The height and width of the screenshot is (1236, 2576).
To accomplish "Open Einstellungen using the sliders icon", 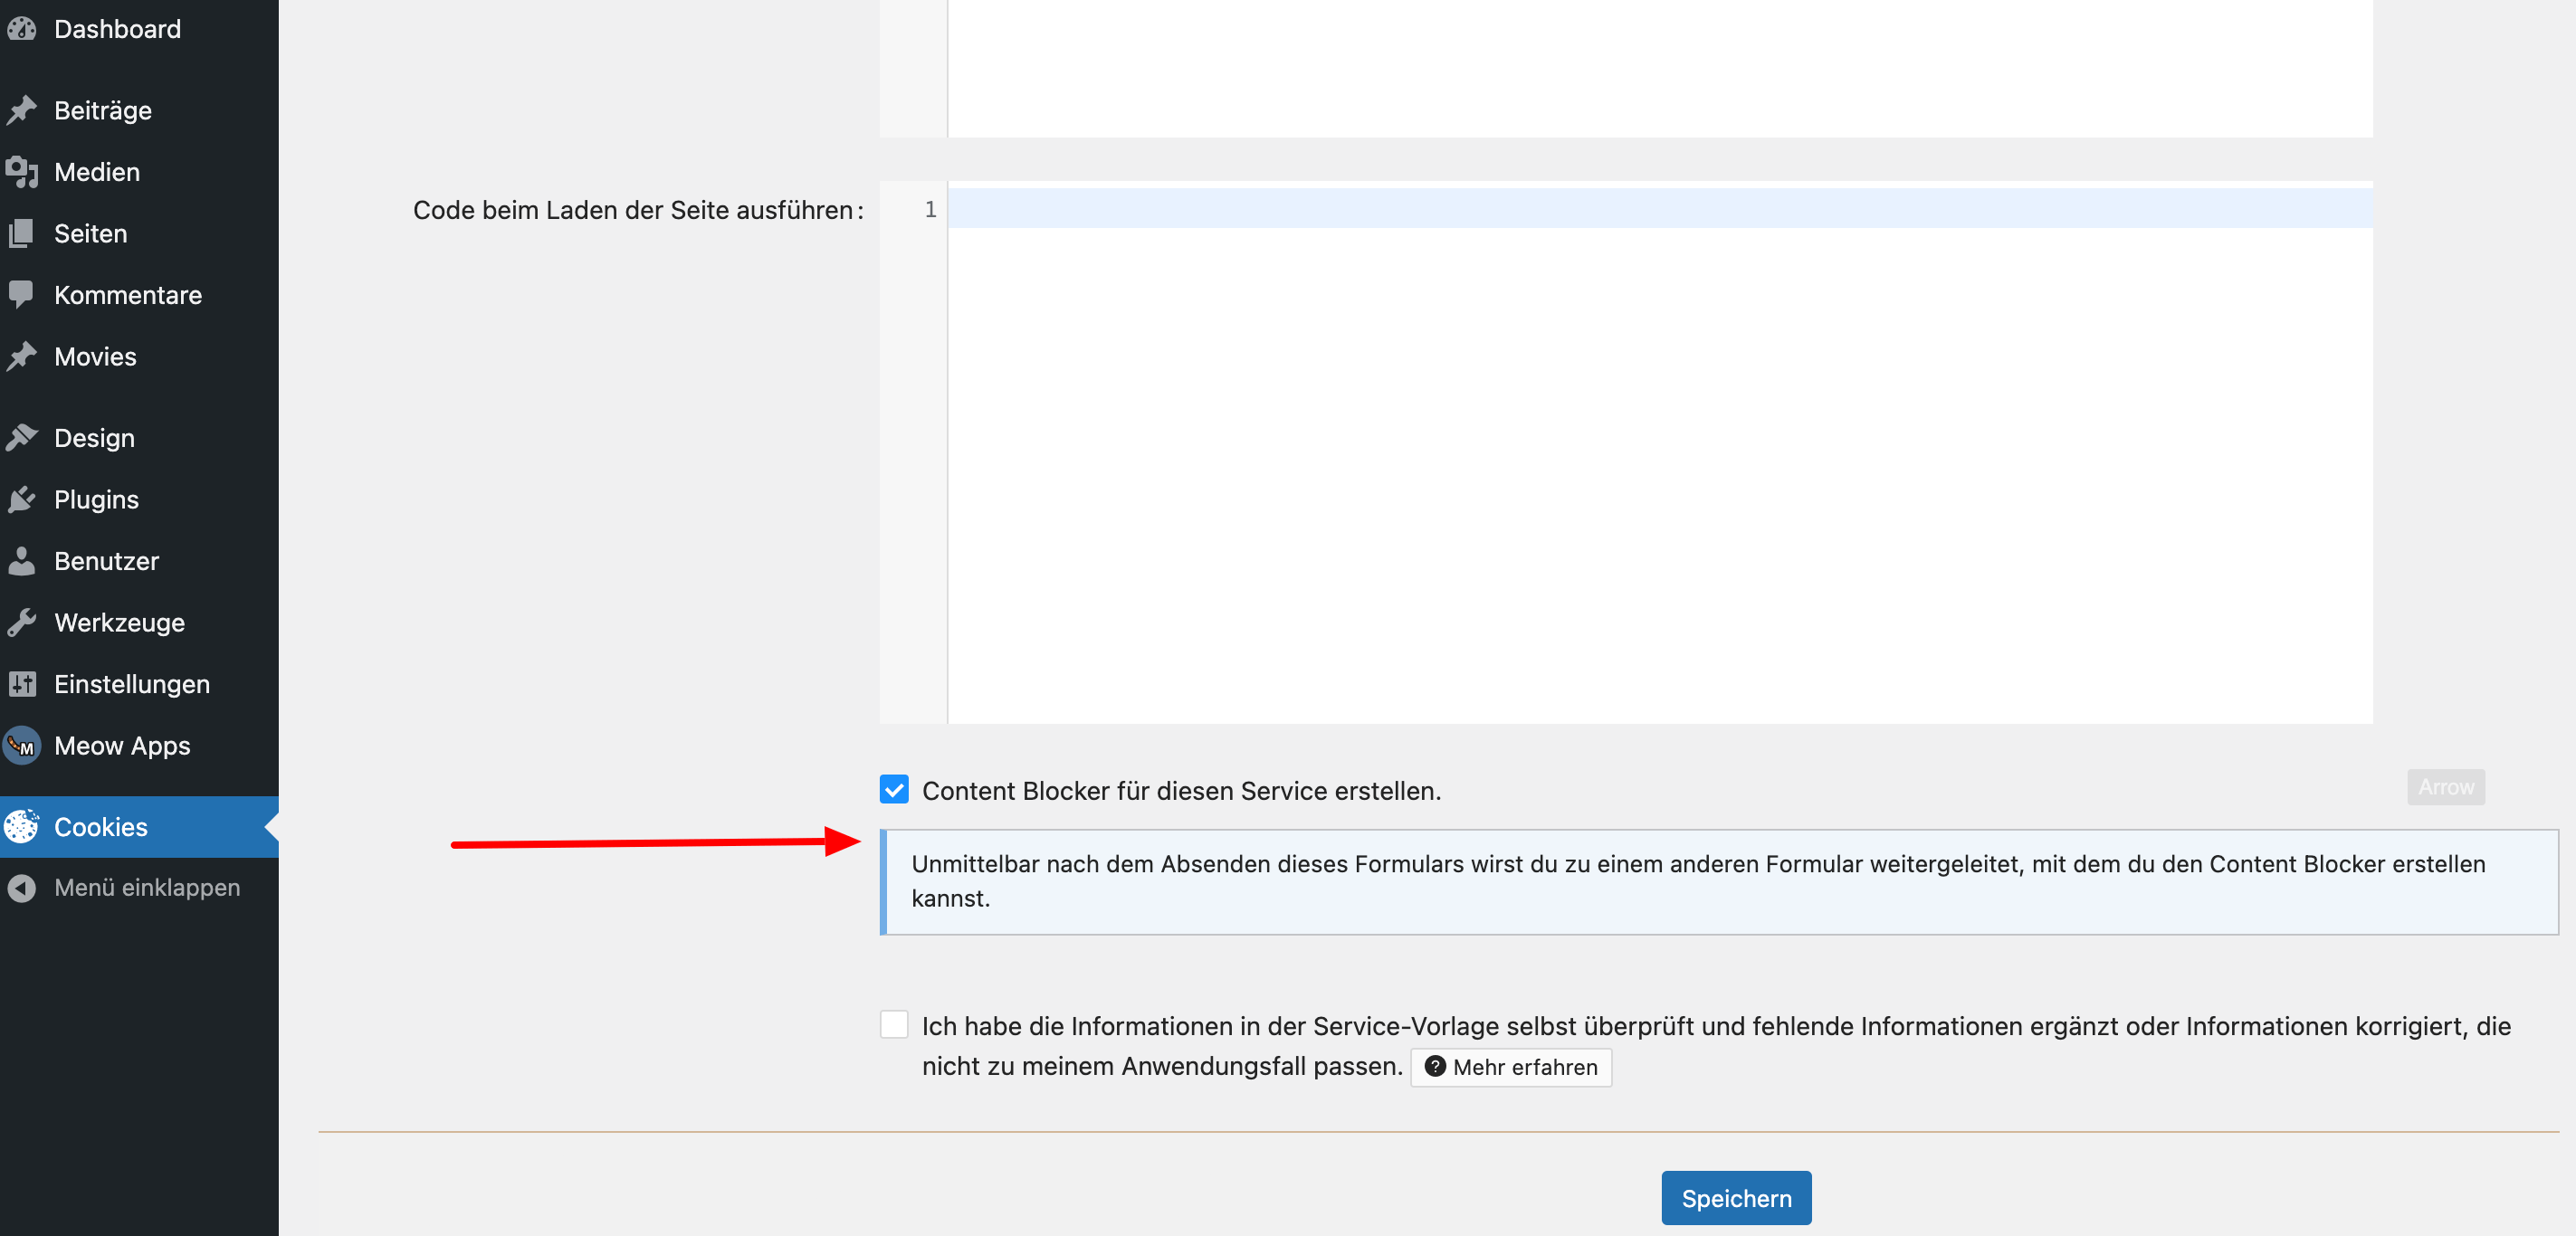I will coord(24,684).
